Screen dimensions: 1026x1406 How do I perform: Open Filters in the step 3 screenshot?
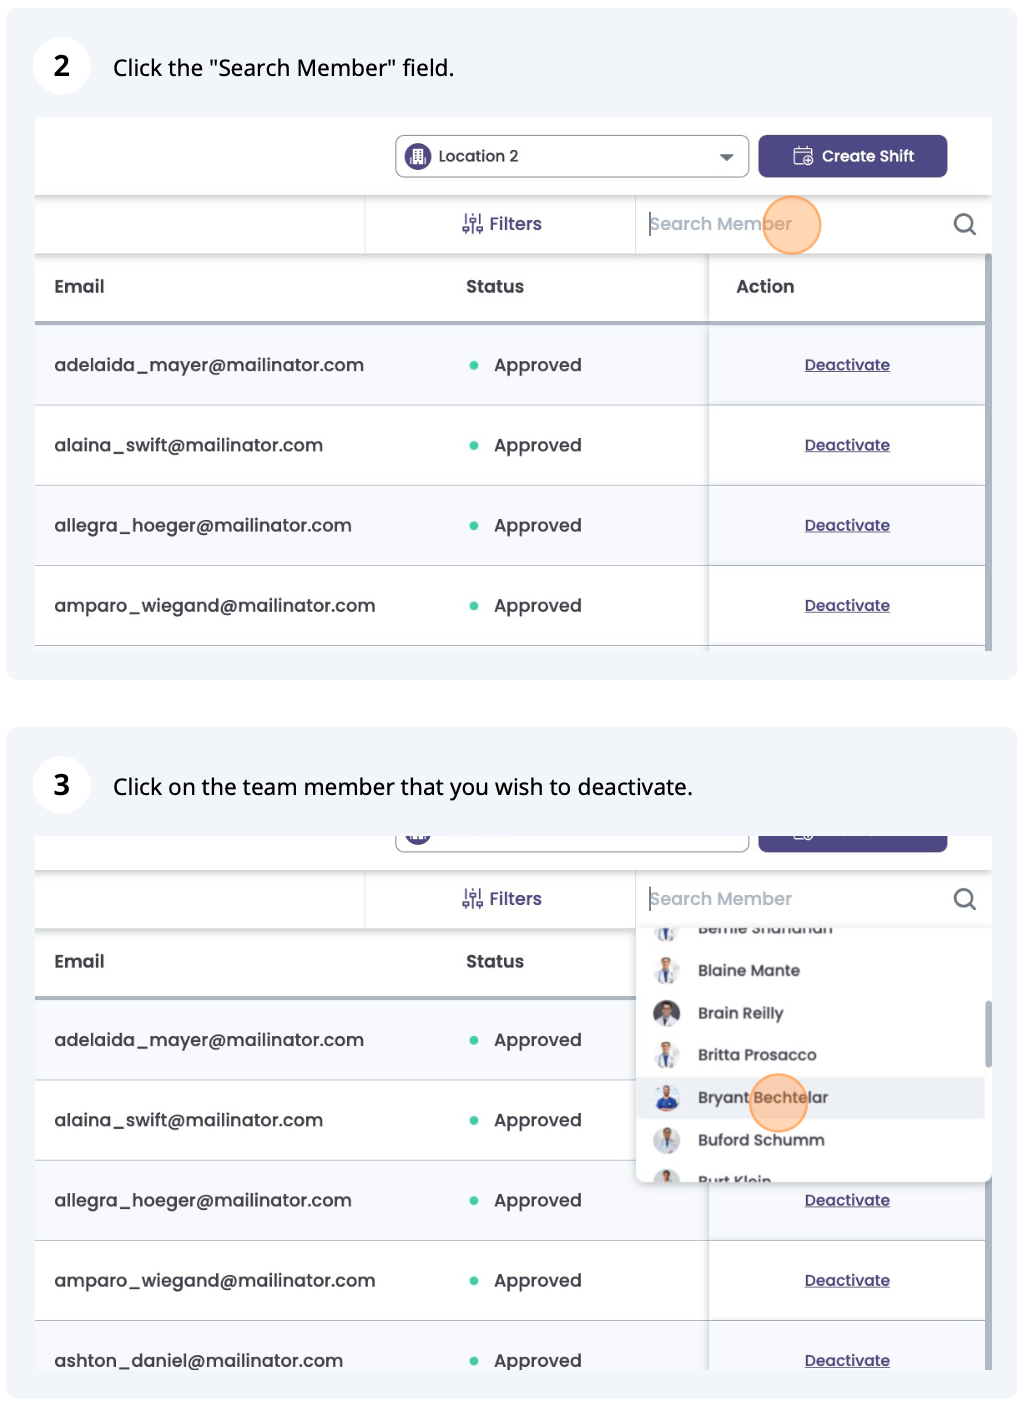click(x=502, y=899)
